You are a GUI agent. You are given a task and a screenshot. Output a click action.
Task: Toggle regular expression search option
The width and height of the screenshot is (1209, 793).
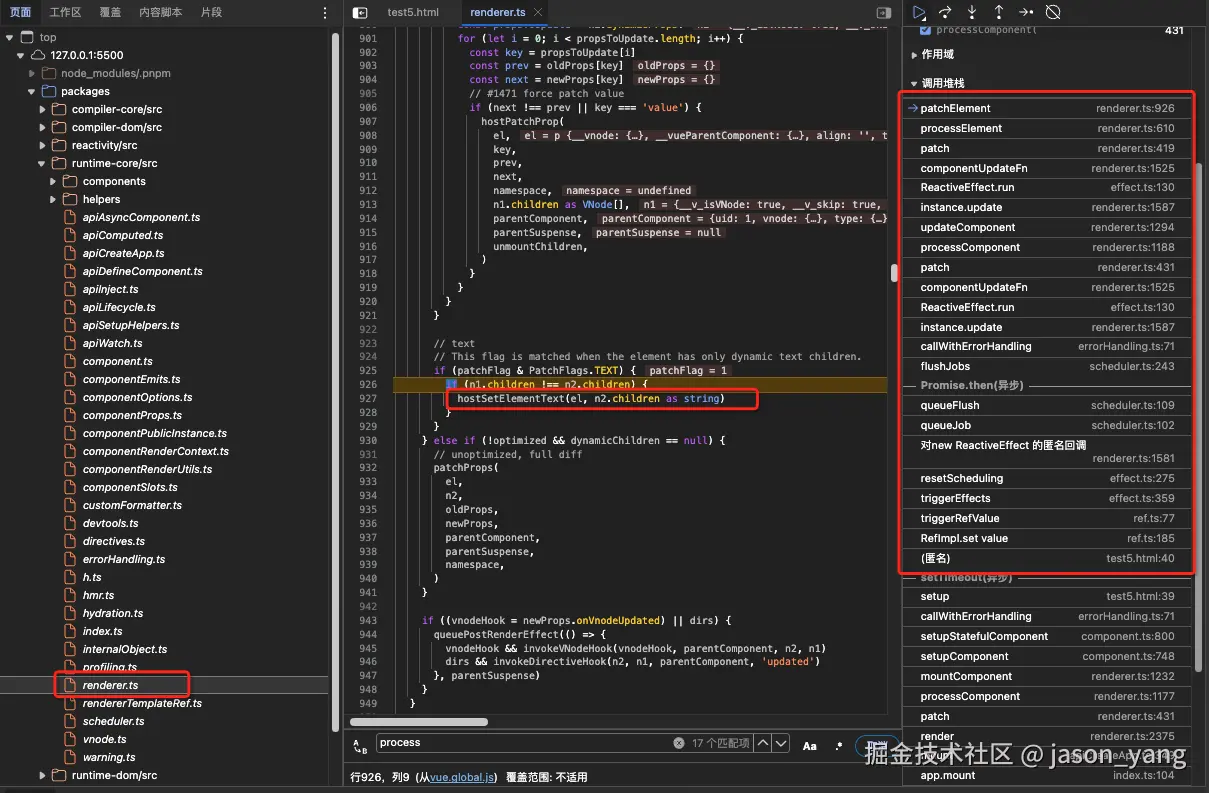pos(839,745)
